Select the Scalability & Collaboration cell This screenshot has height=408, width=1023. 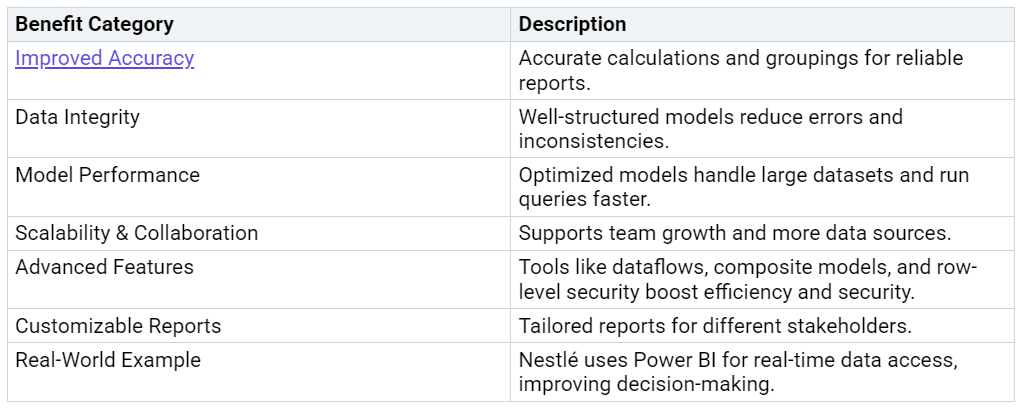(259, 234)
